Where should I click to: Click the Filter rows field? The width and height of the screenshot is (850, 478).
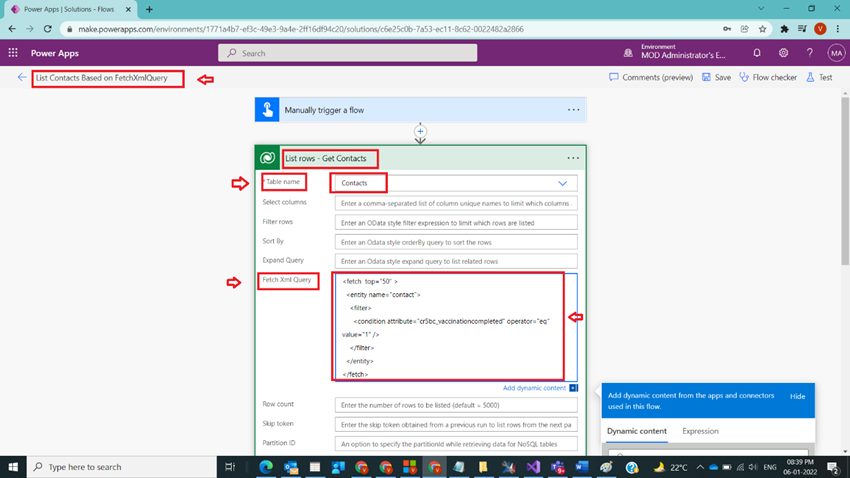tap(456, 223)
